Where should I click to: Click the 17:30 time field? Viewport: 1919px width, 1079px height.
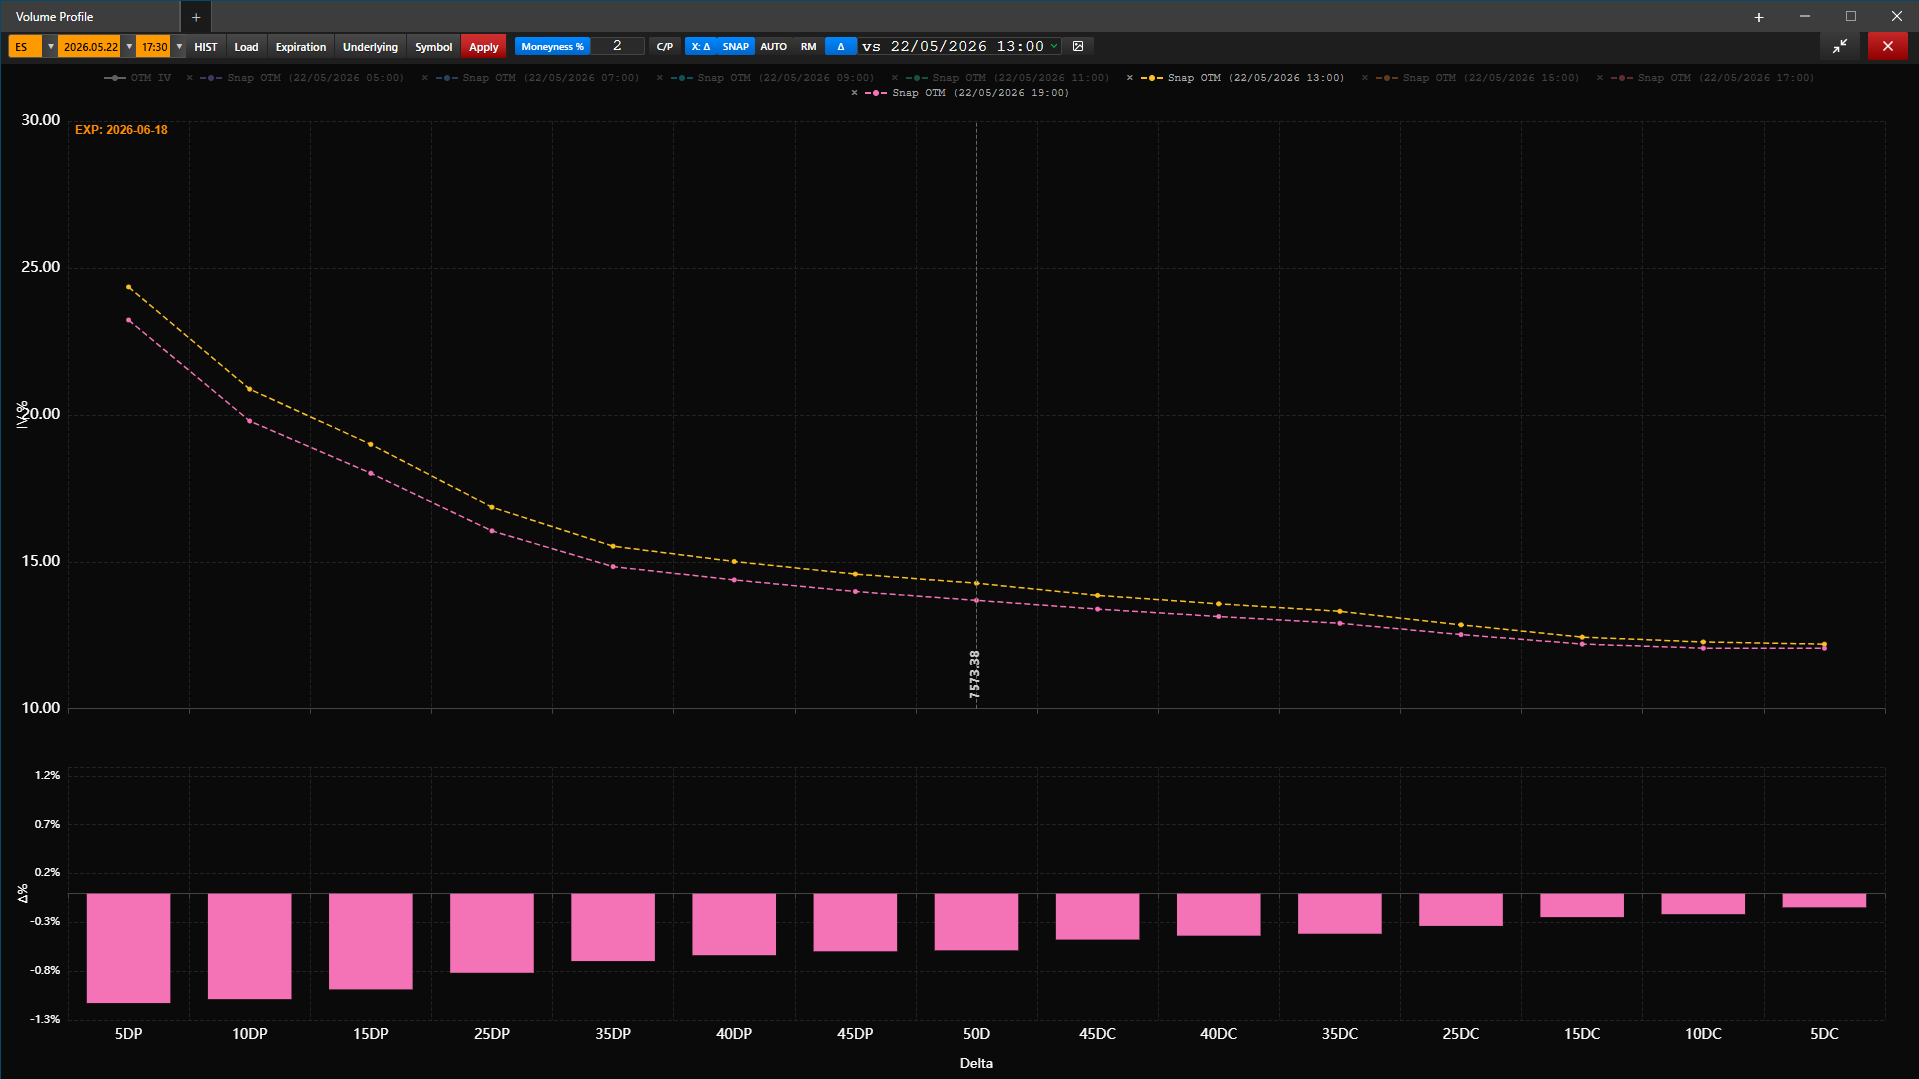(155, 47)
